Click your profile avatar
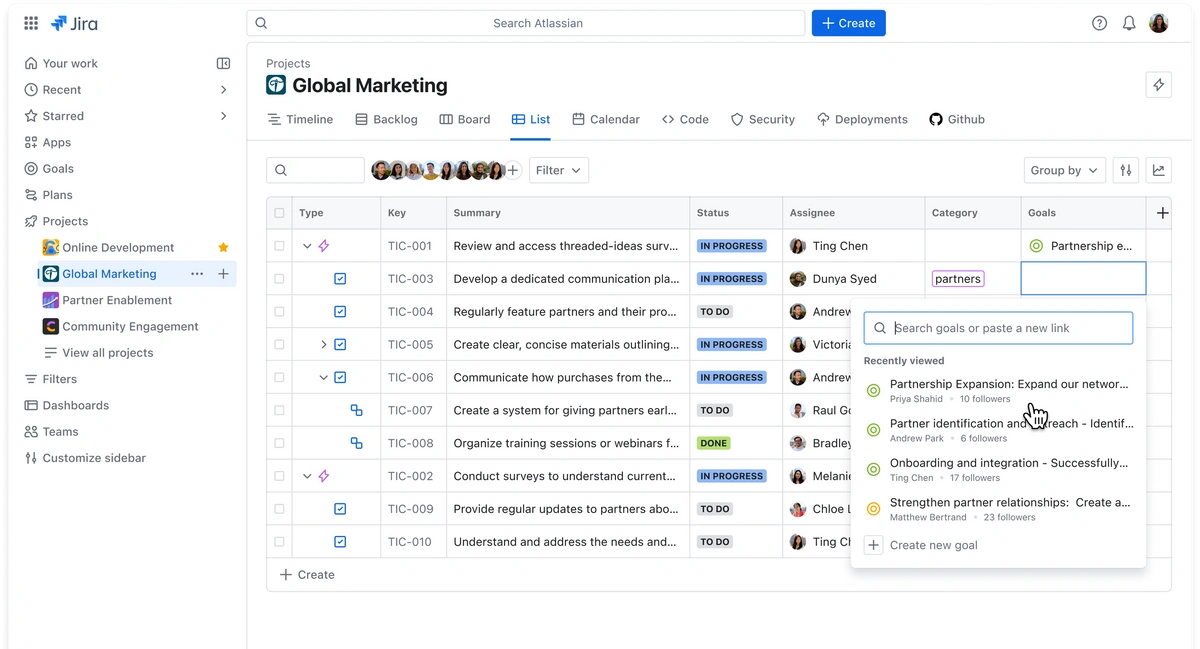The image size is (1200, 649). coord(1158,22)
